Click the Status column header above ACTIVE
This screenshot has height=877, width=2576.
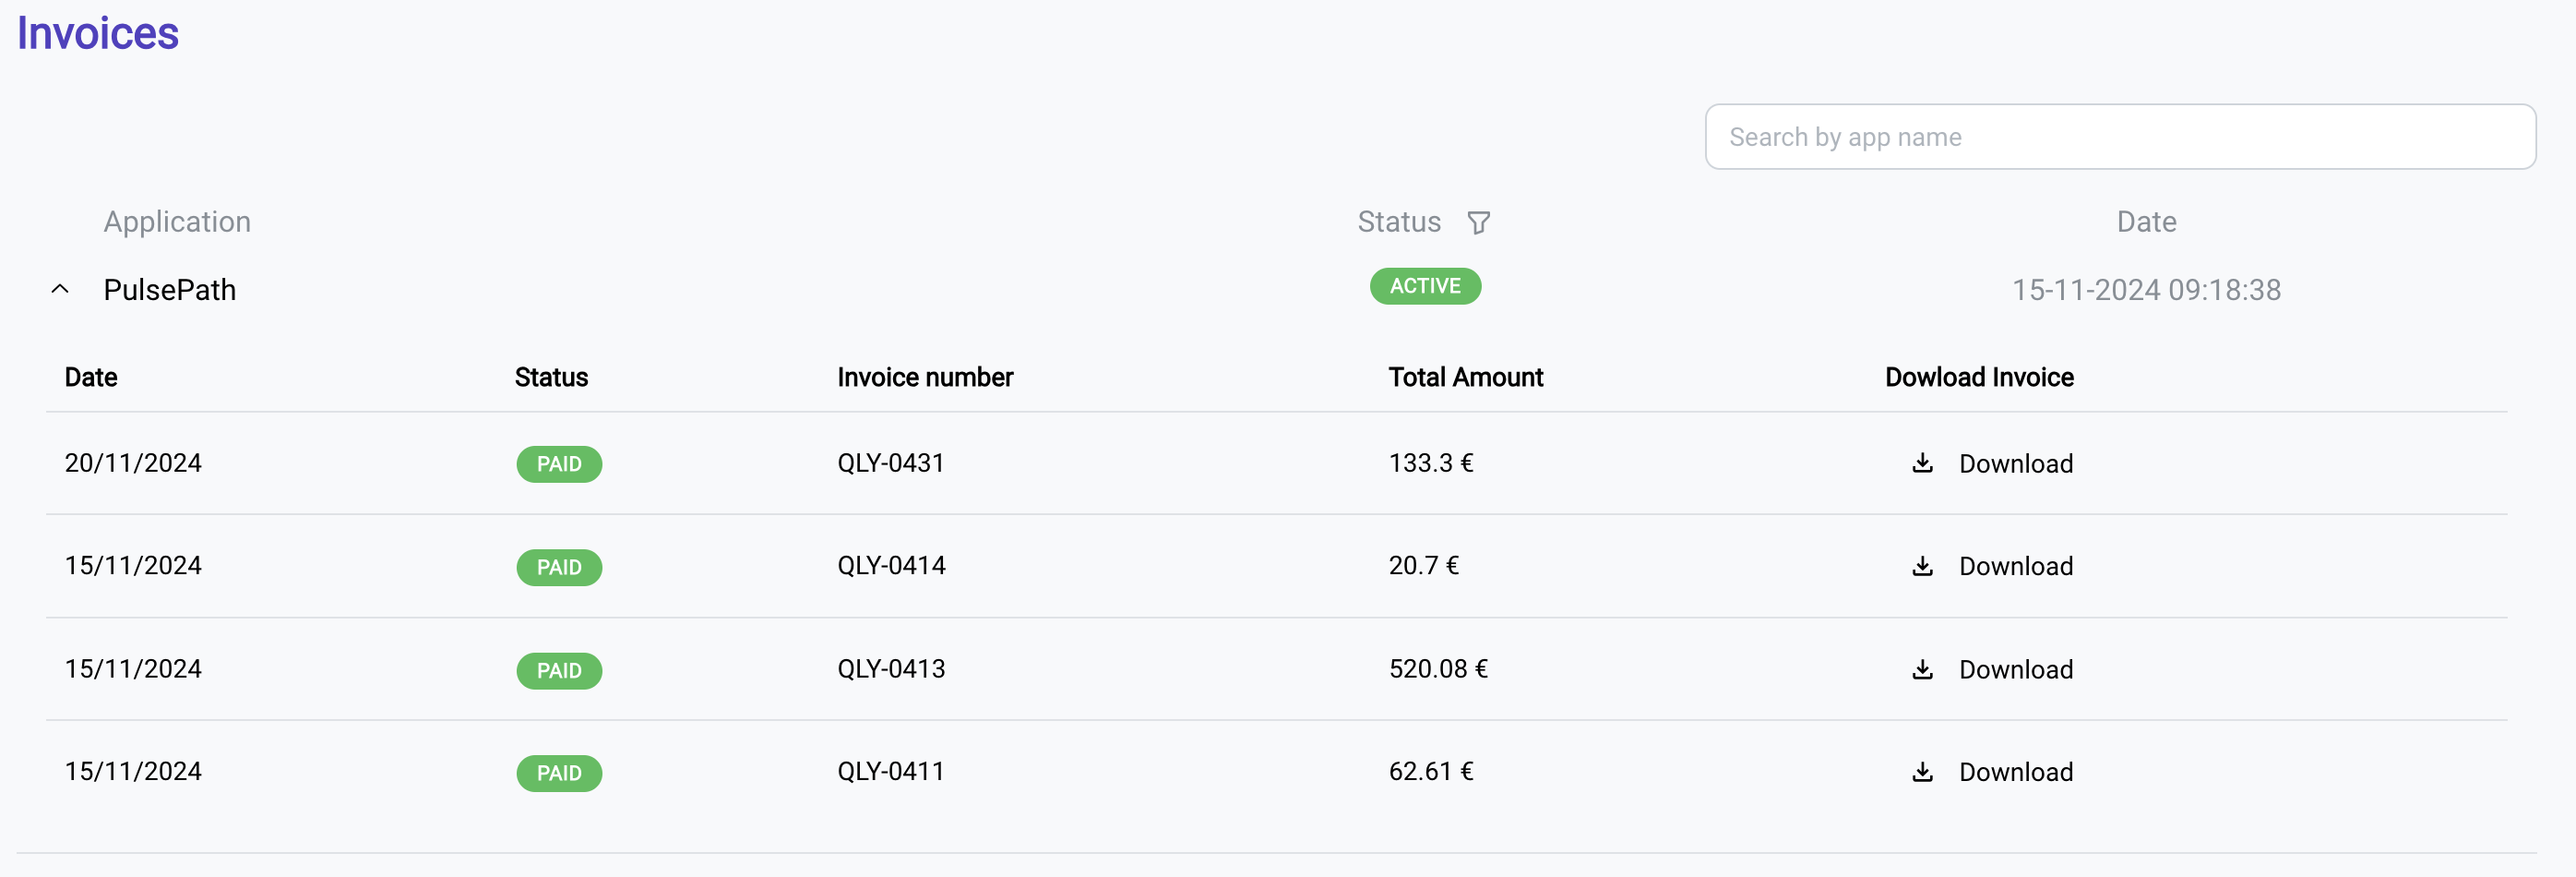(1399, 222)
